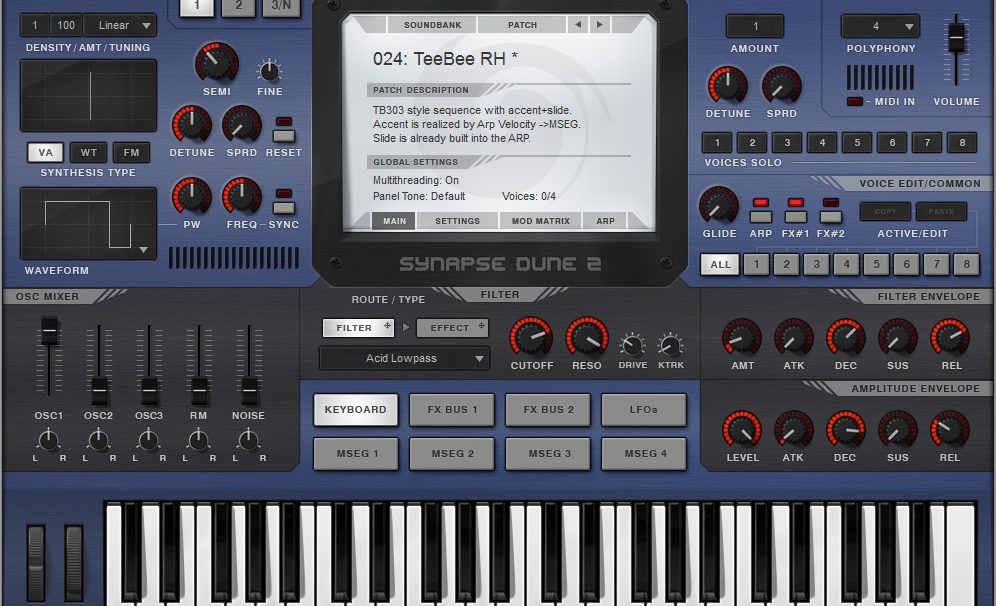Toggle the oscillator RESET switch

(283, 135)
